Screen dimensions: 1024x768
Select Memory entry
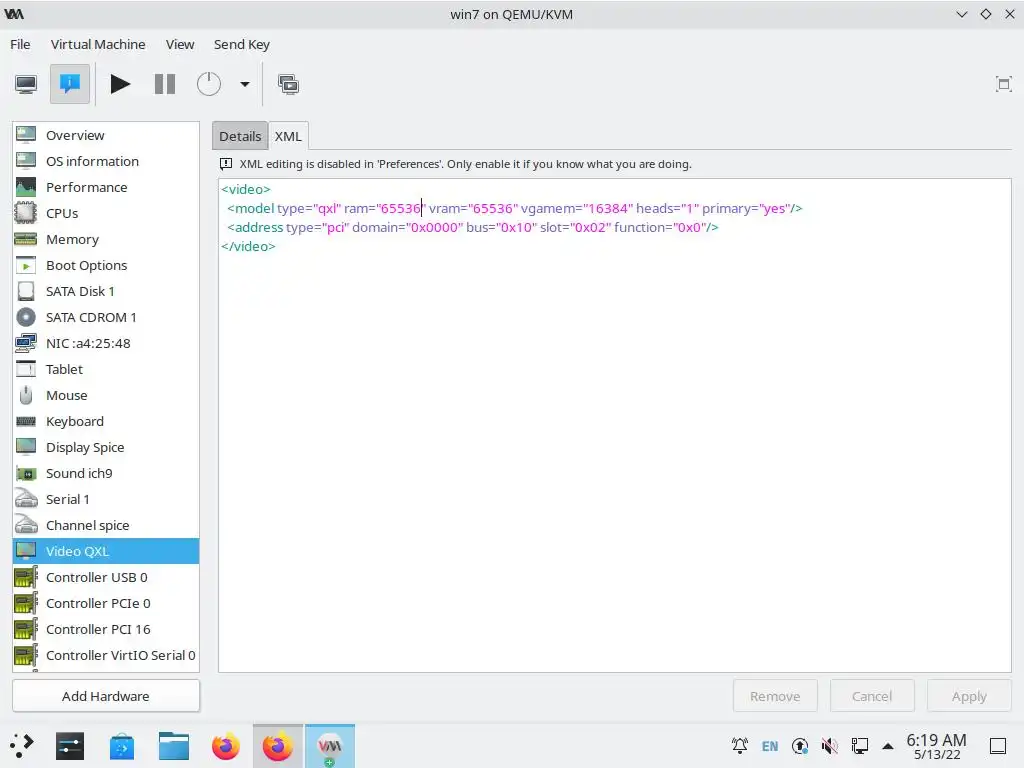(x=106, y=240)
